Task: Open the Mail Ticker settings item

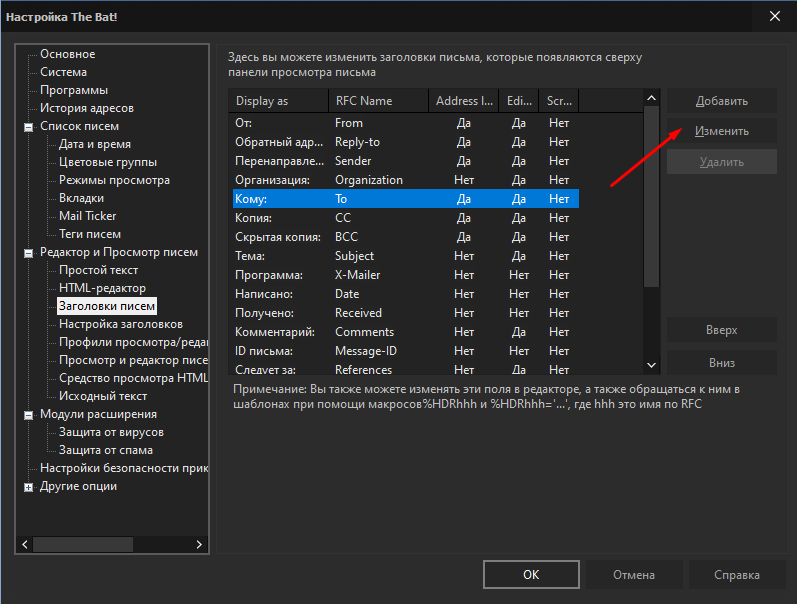Action: point(88,216)
